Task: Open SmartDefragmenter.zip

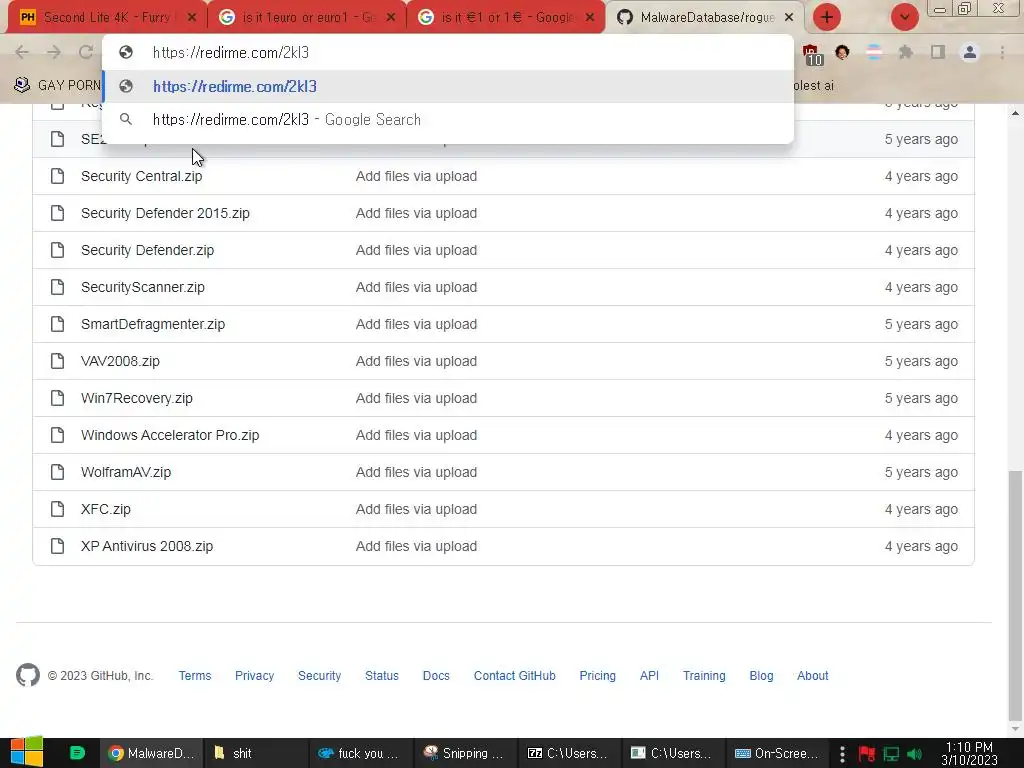Action: (153, 325)
